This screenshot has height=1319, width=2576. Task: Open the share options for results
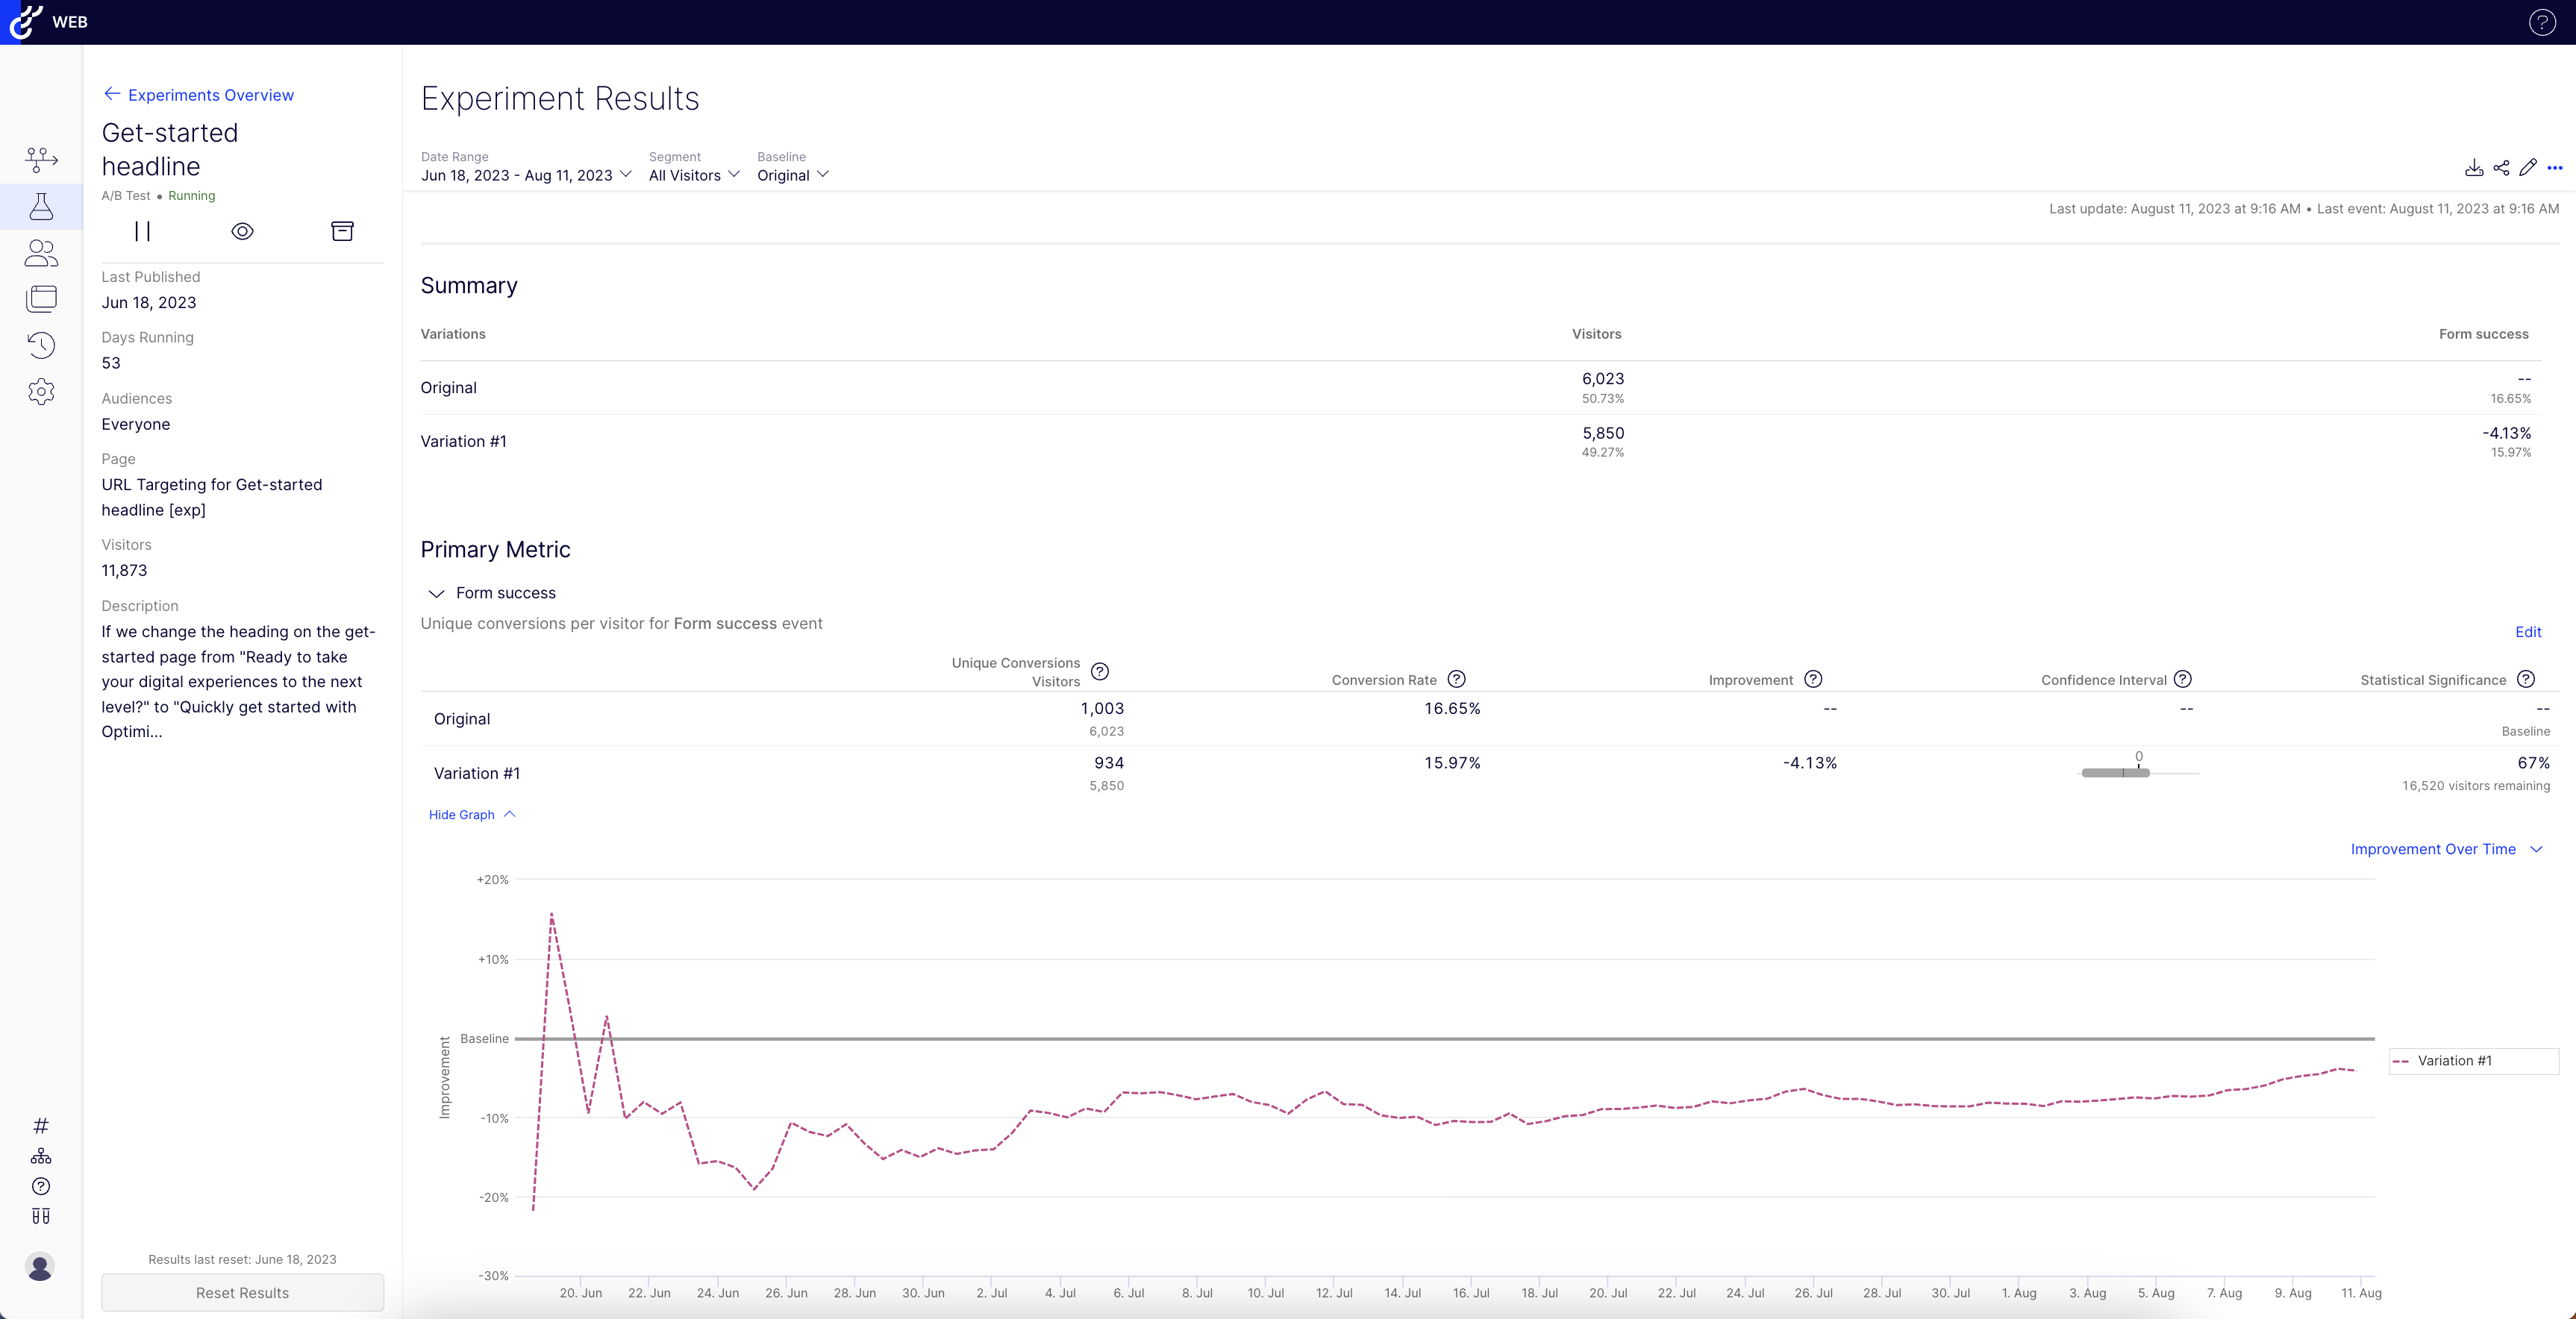click(x=2502, y=167)
